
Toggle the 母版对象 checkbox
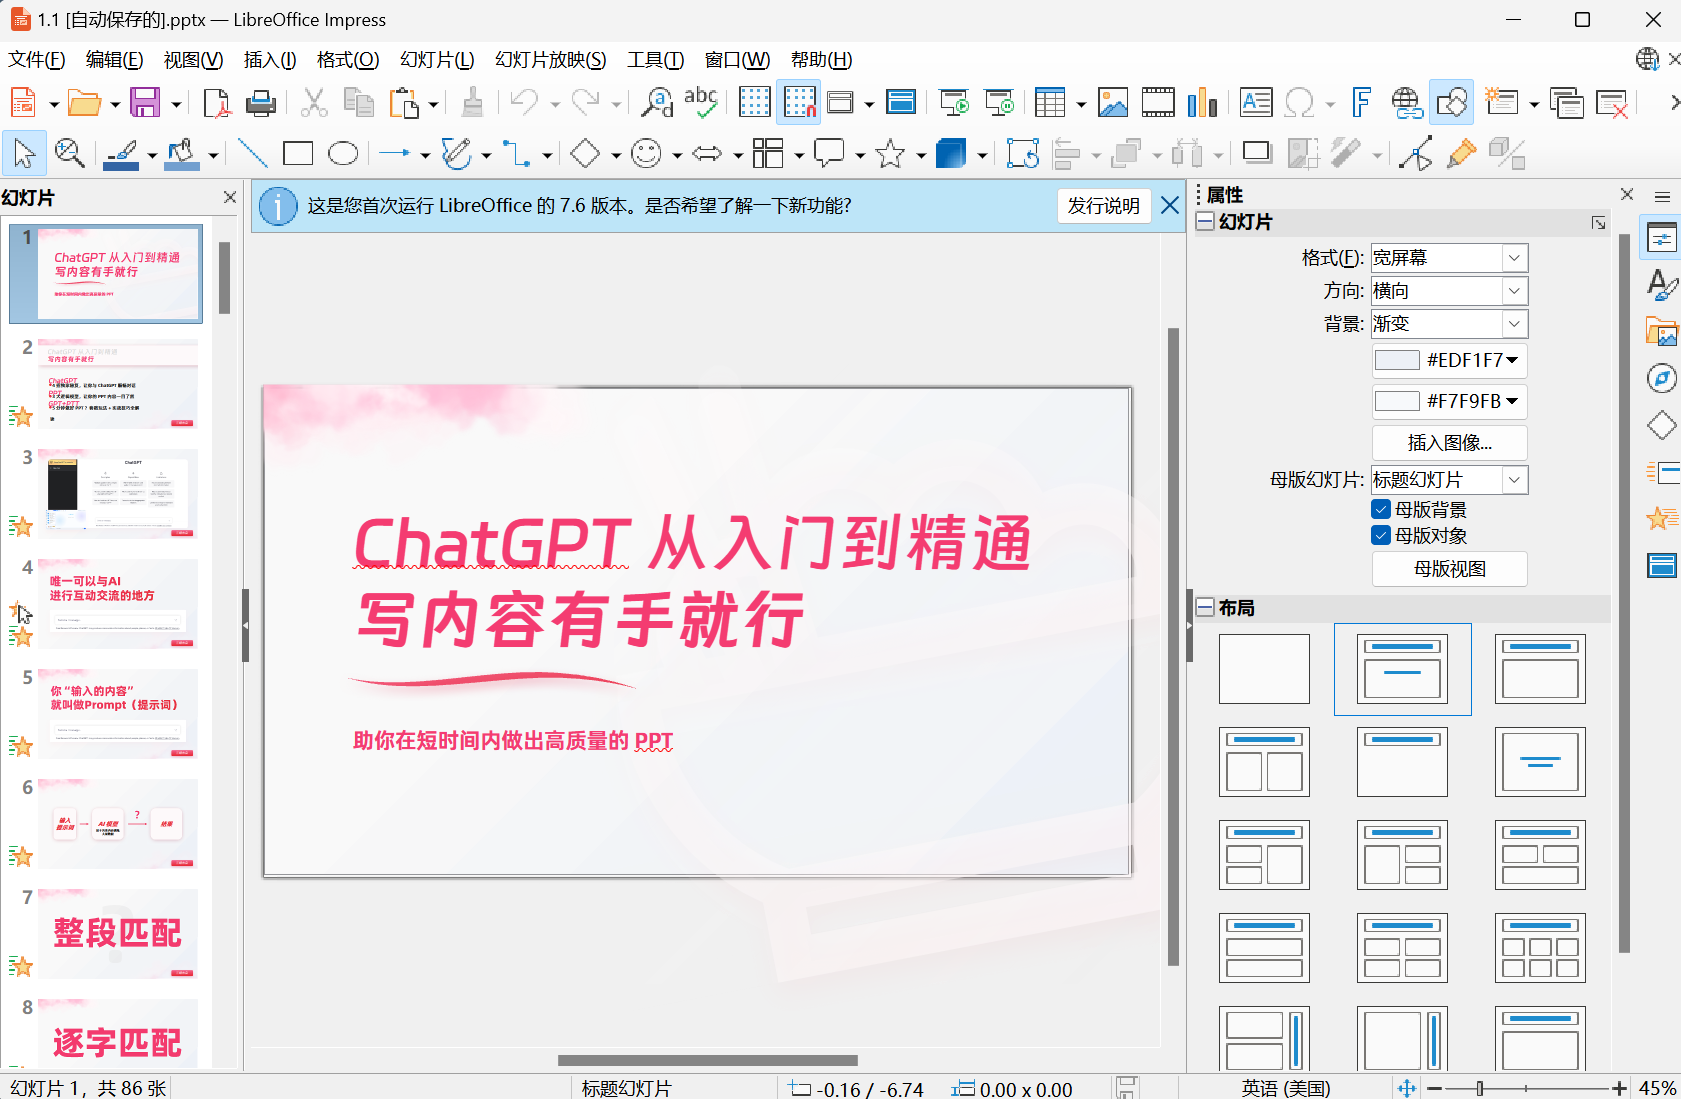(x=1381, y=536)
